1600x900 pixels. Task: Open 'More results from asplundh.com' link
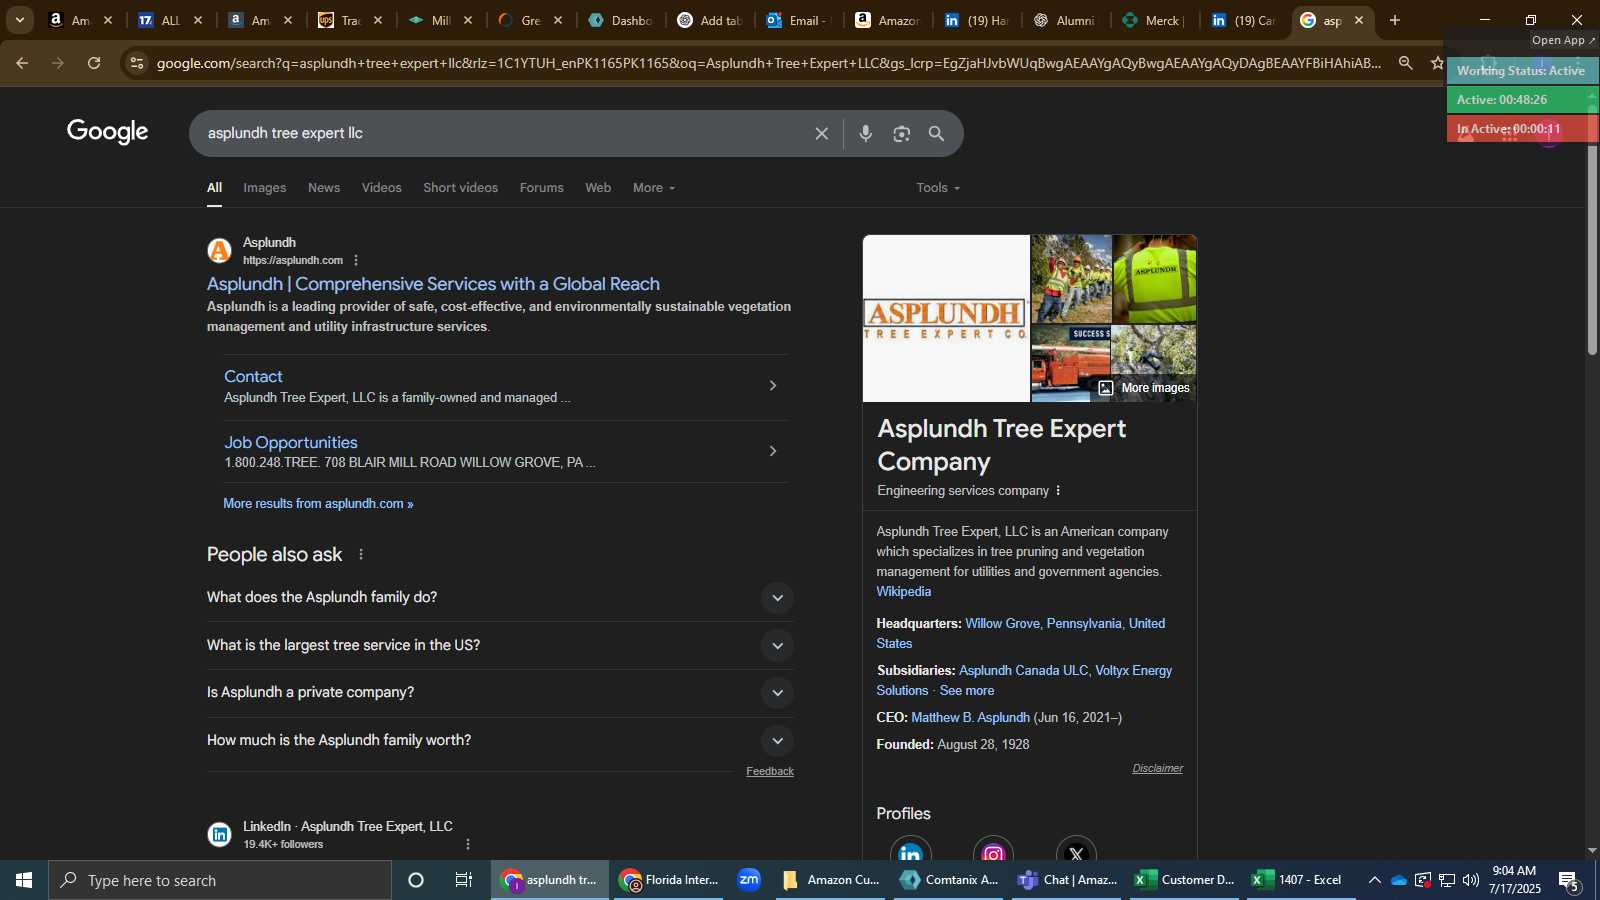[x=318, y=504]
